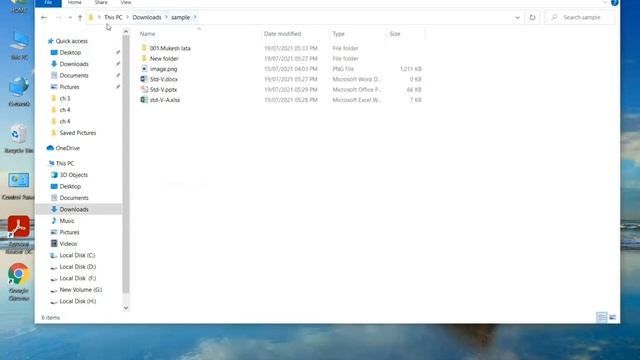Click the 1,211 KB size value

tap(410, 69)
